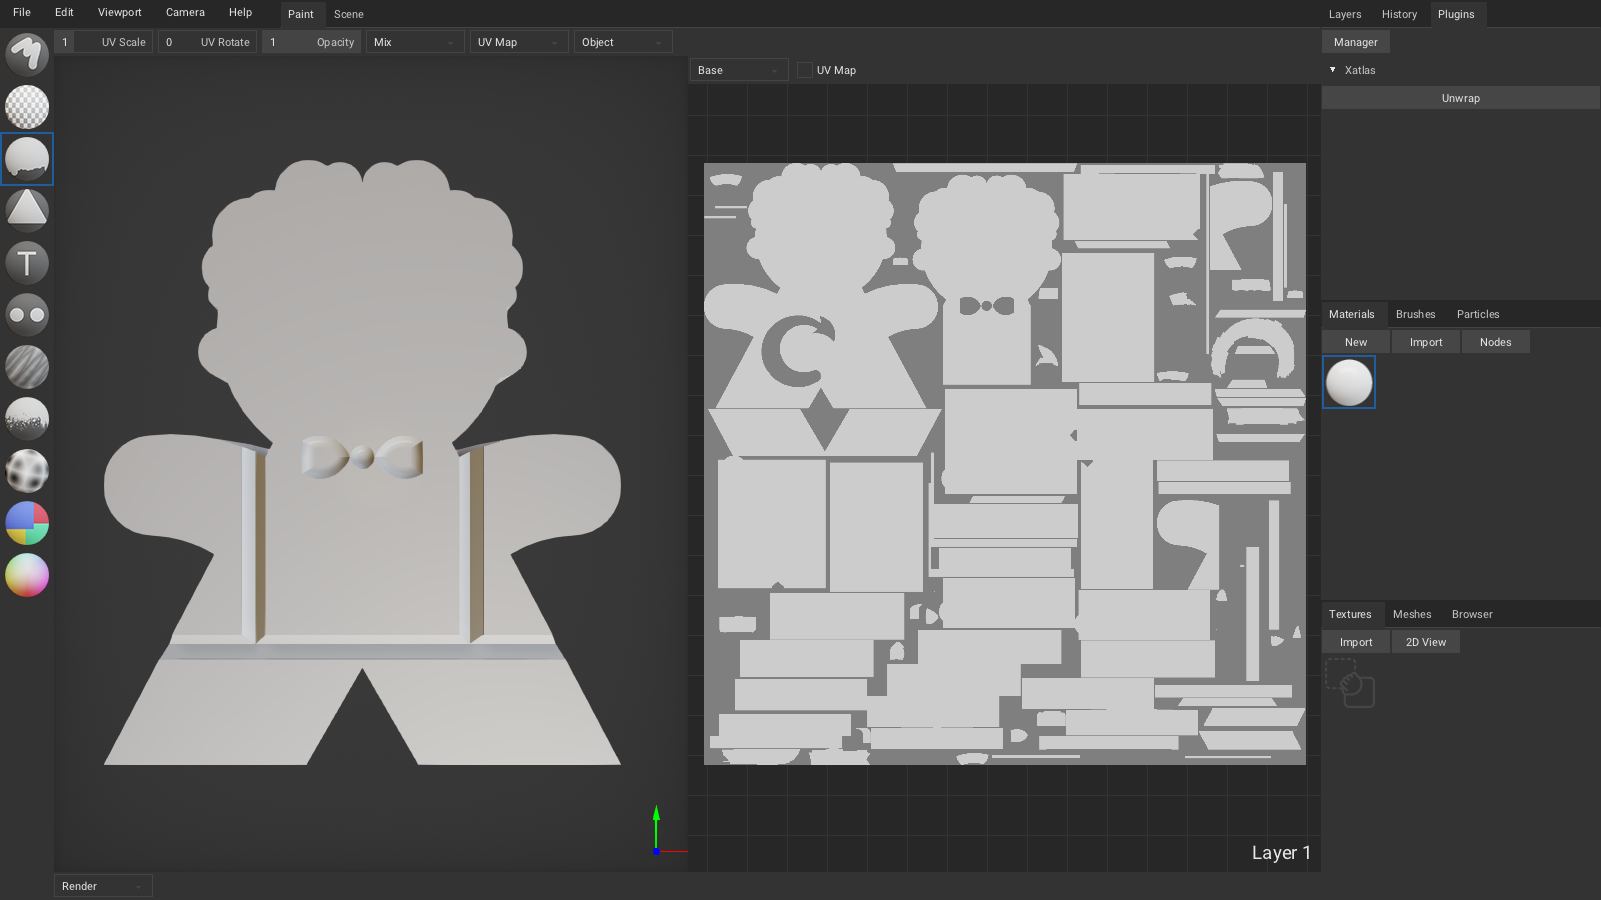Image resolution: width=1601 pixels, height=900 pixels.
Task: Select the Particle tool spotted sphere
Action: tap(27, 471)
